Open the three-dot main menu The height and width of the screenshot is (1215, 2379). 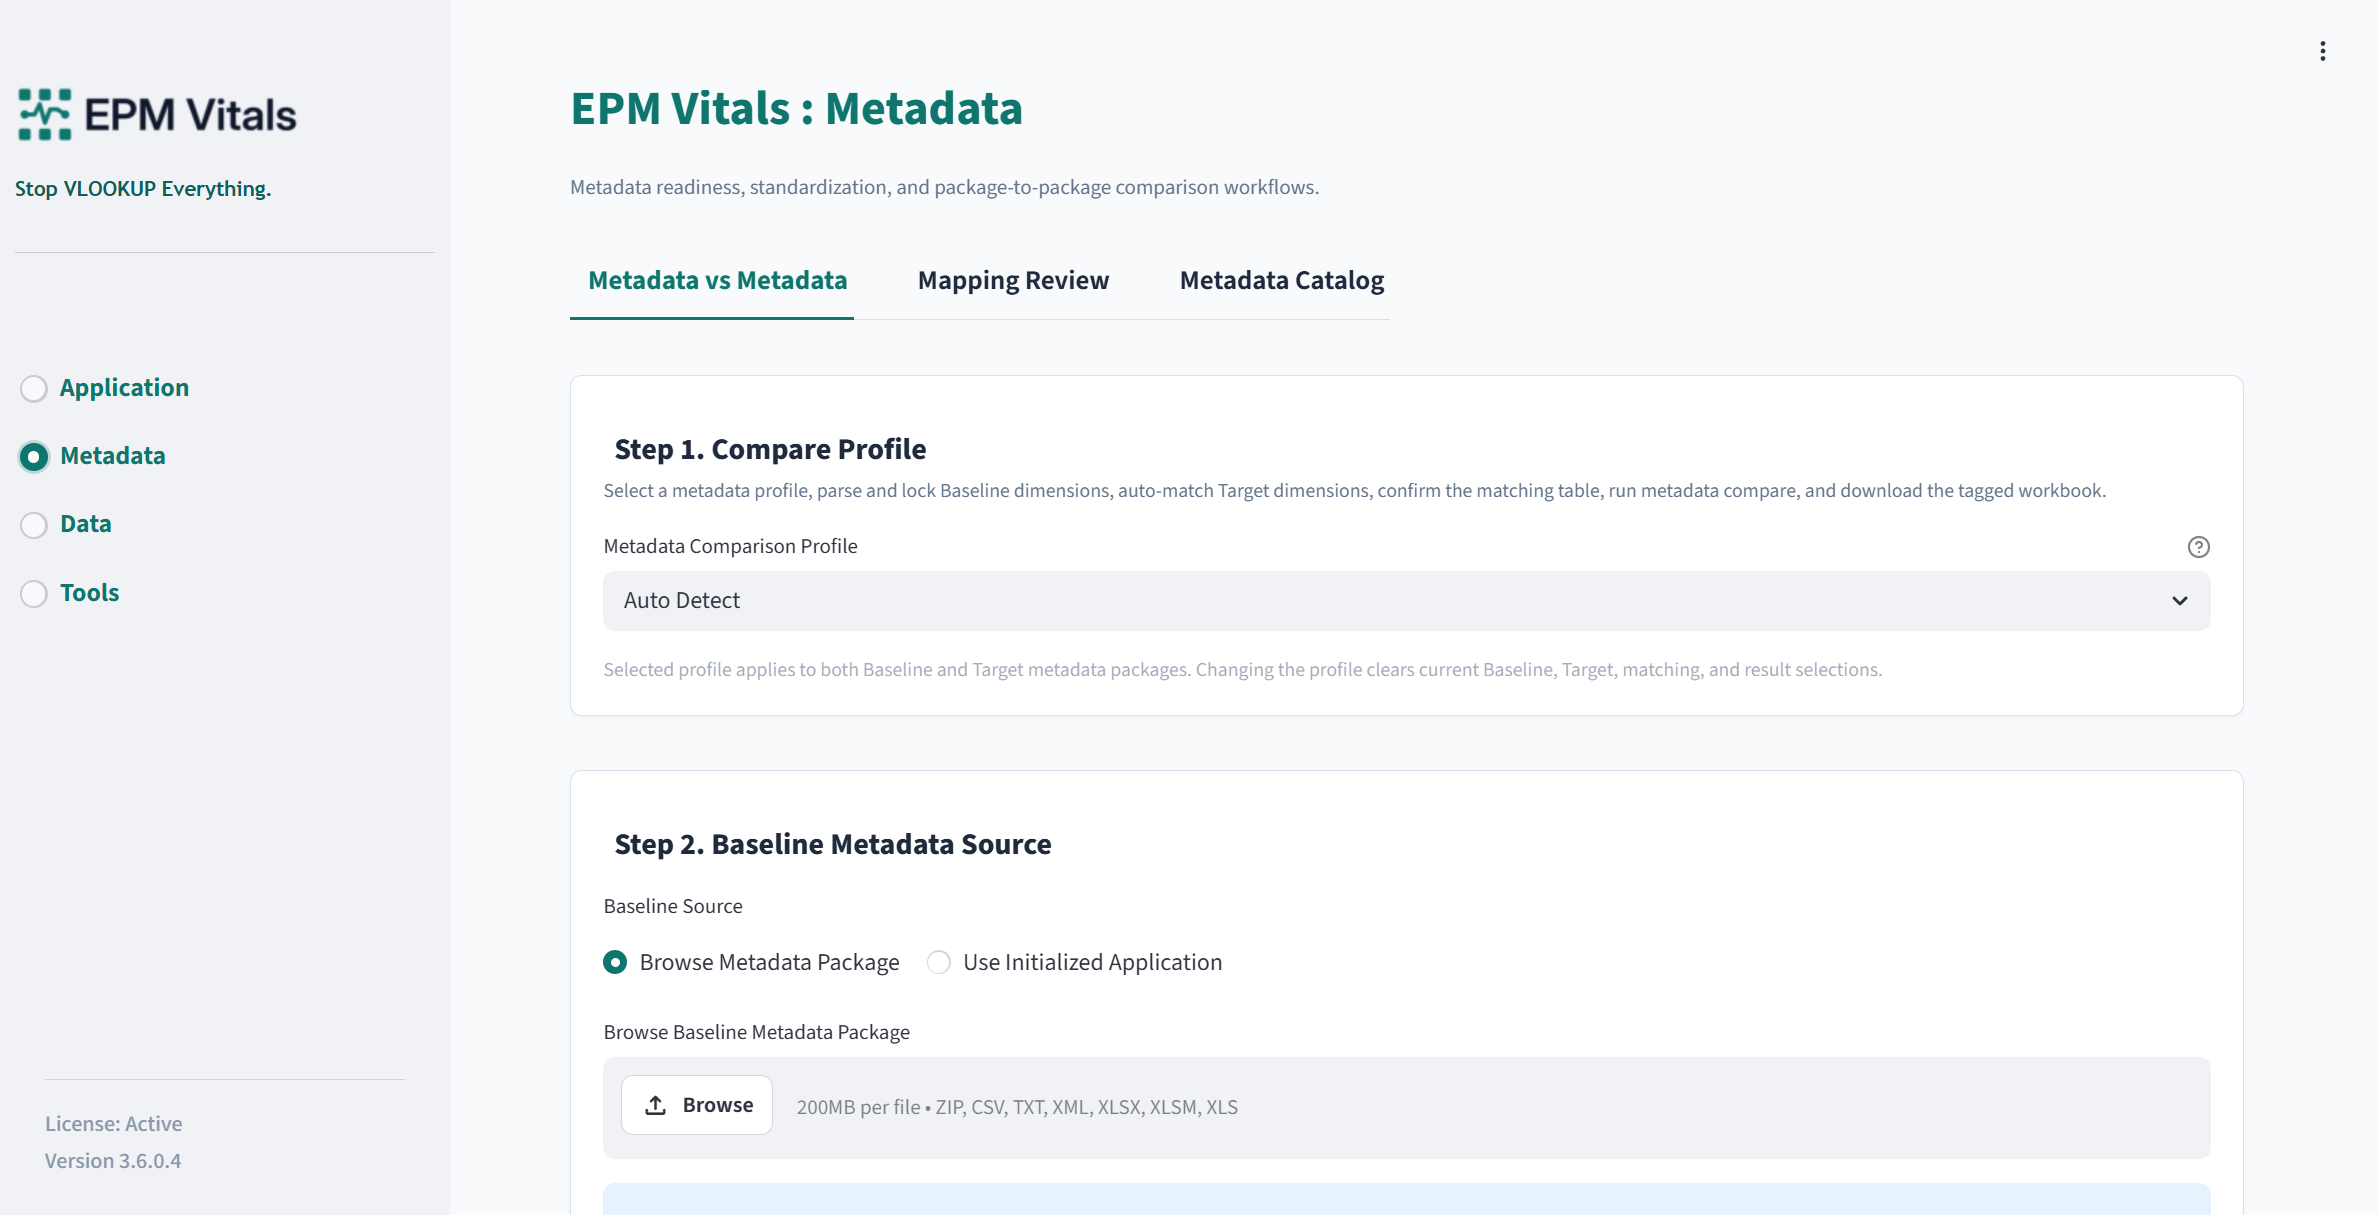(x=2322, y=51)
